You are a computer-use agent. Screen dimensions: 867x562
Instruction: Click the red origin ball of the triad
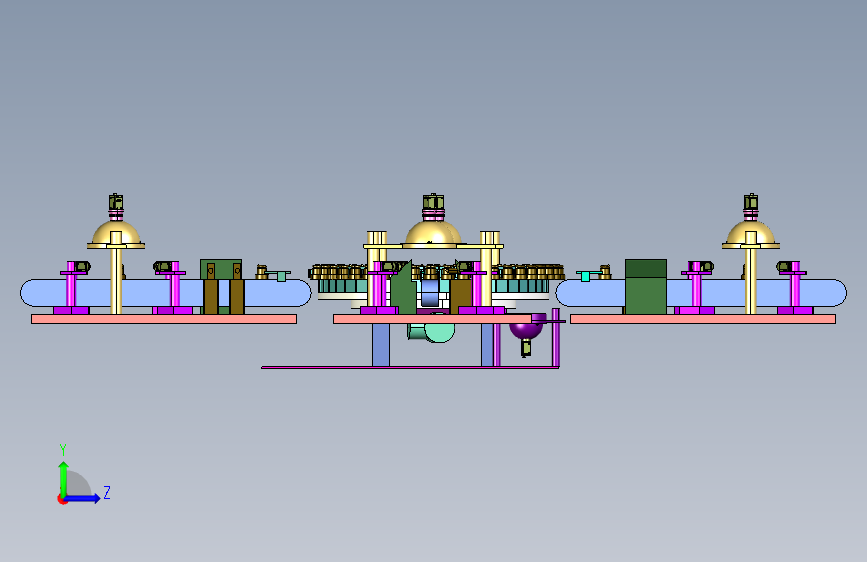pyautogui.click(x=62, y=499)
